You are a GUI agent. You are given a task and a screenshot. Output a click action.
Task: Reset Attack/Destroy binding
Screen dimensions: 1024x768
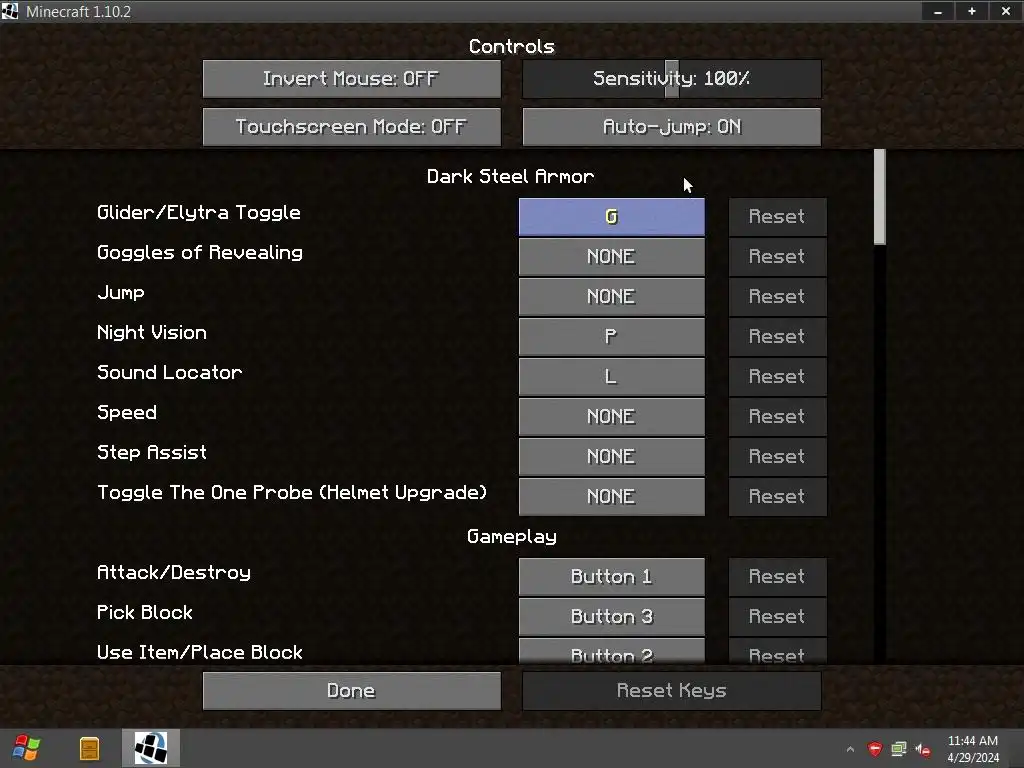(x=777, y=577)
